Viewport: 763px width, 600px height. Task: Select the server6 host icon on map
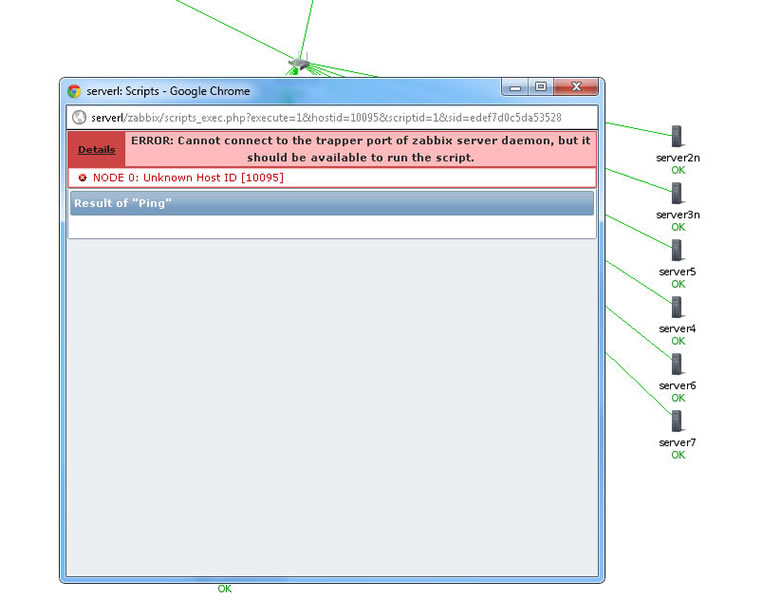[677, 364]
